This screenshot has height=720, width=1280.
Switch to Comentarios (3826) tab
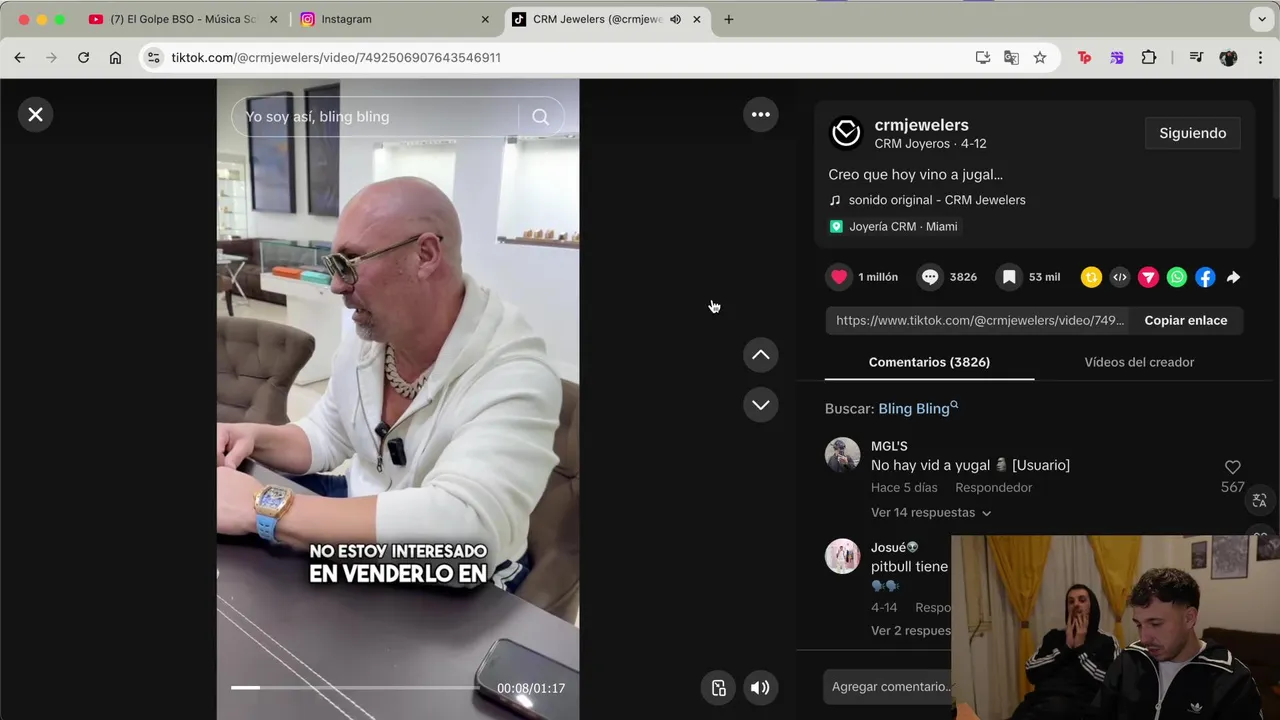point(929,362)
